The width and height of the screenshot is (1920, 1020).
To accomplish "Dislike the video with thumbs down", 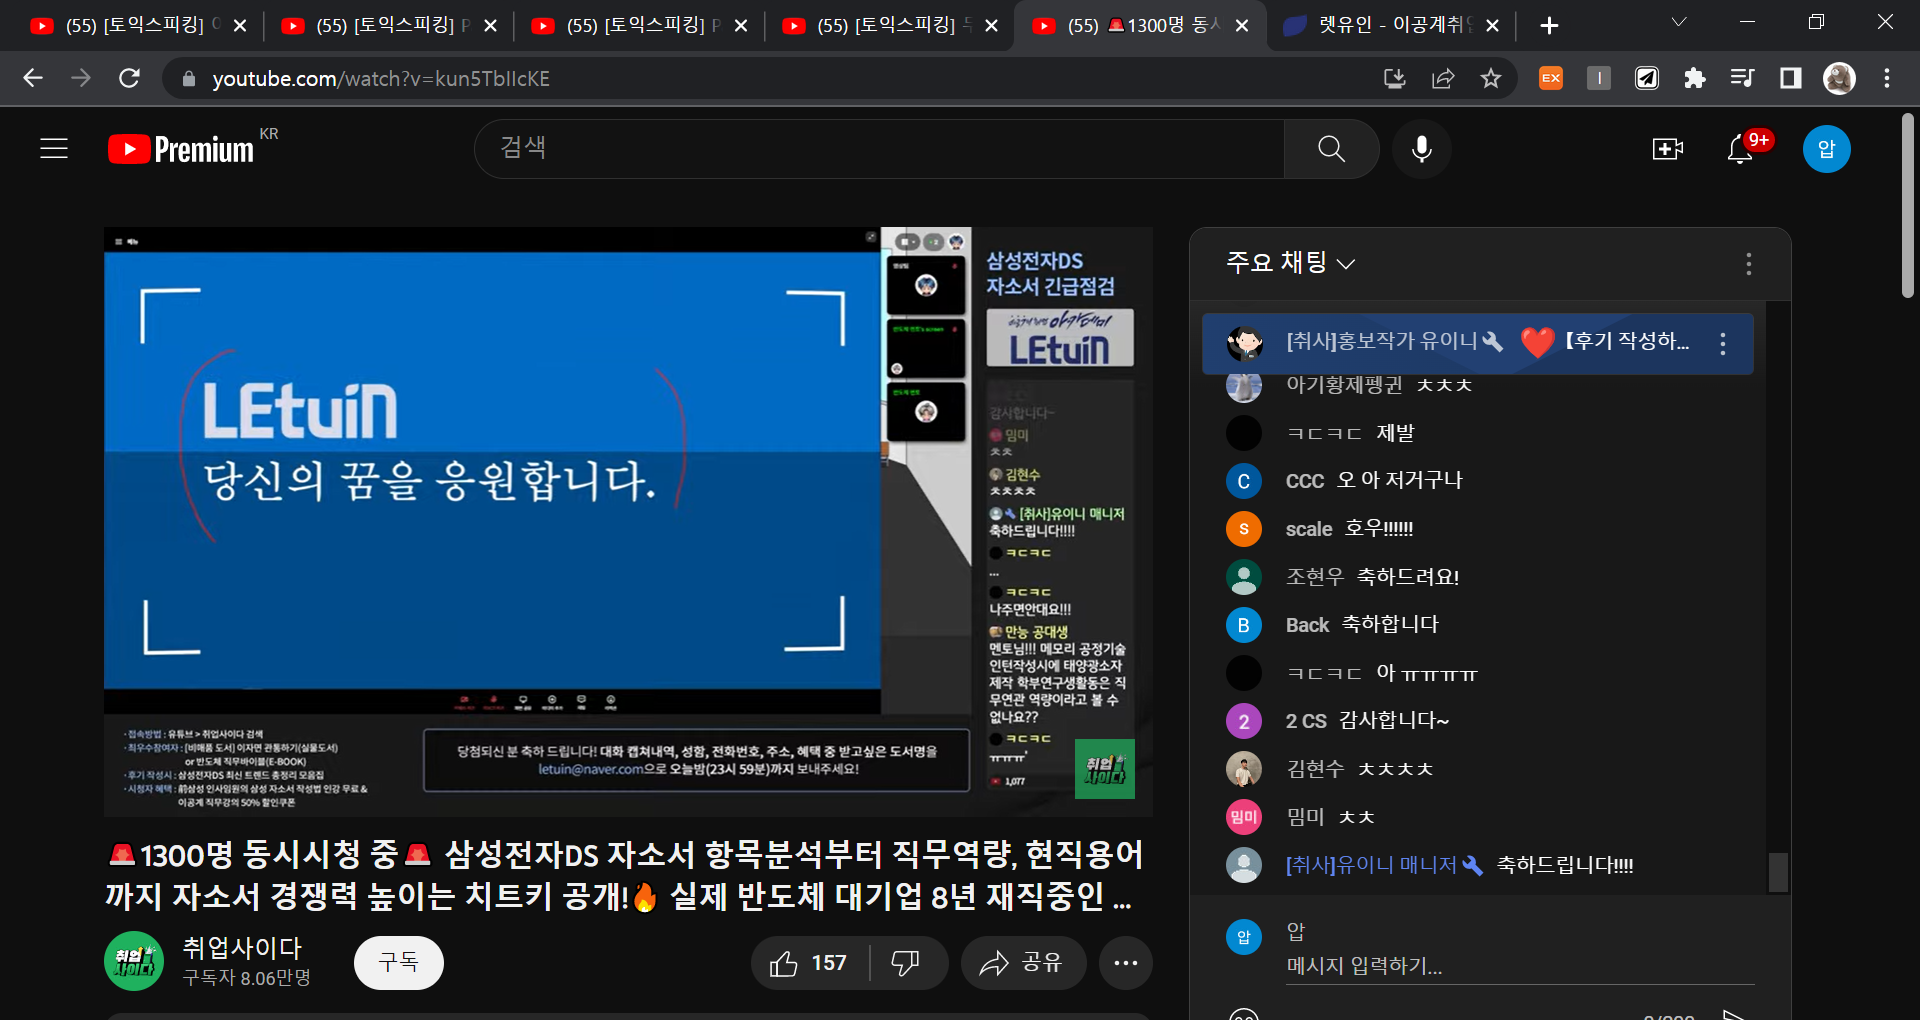I will click(905, 963).
